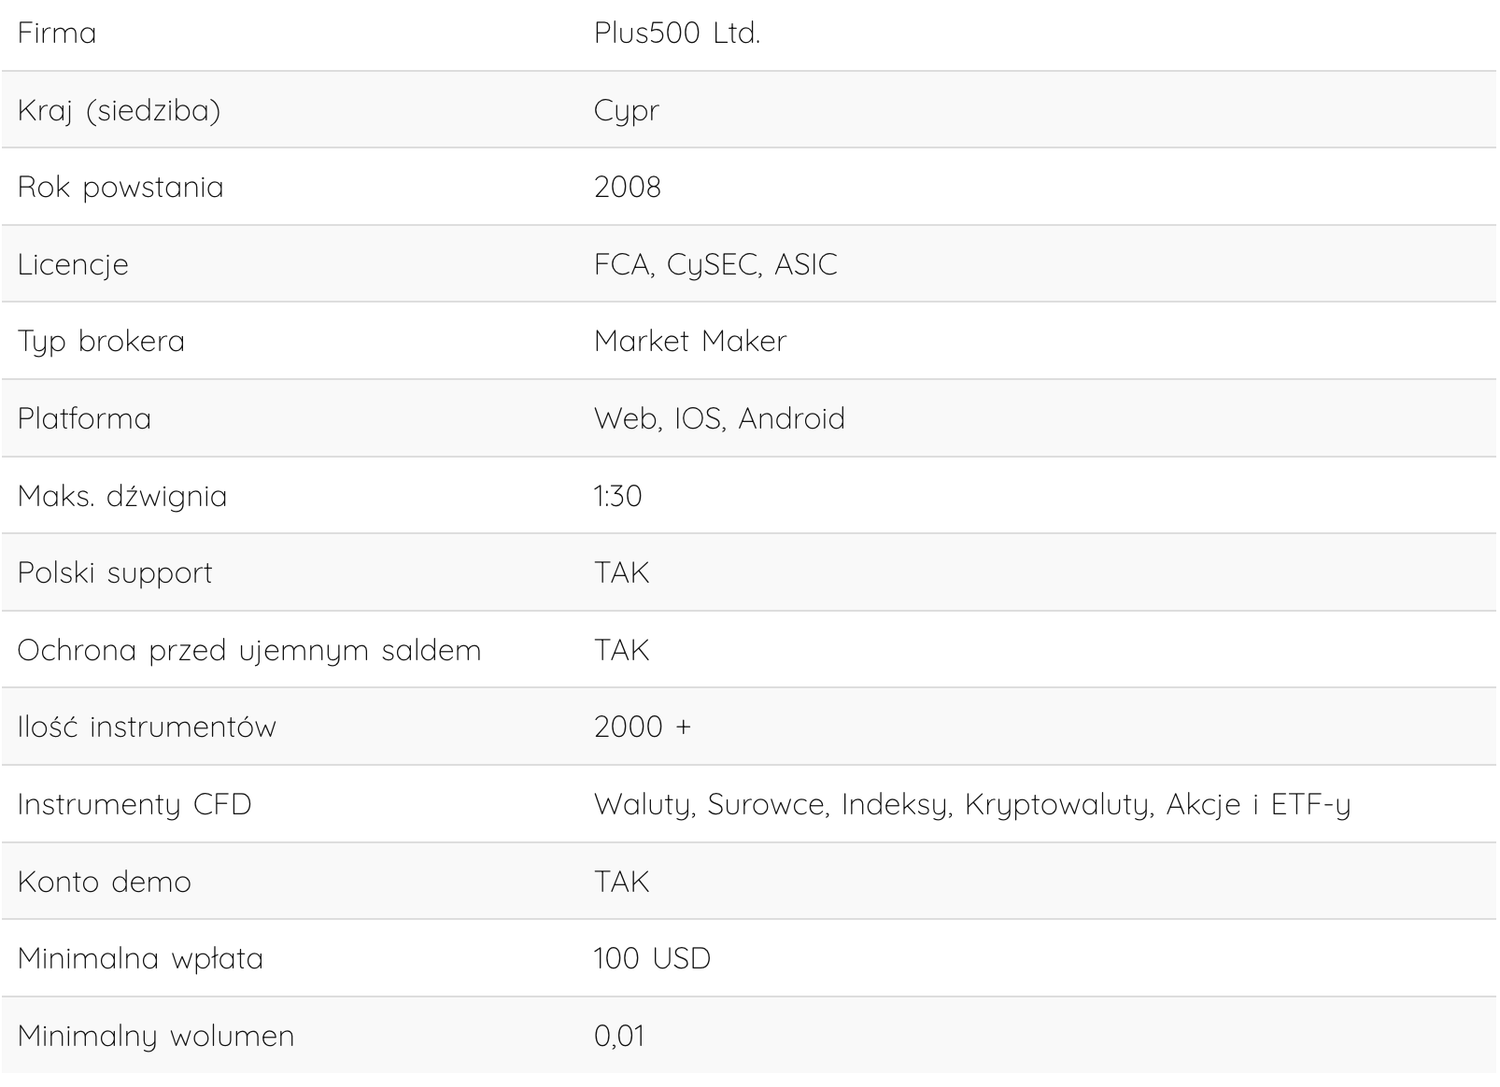Select the '100 USD' minimum deposit value
The width and height of the screenshot is (1500, 1087).
(652, 959)
